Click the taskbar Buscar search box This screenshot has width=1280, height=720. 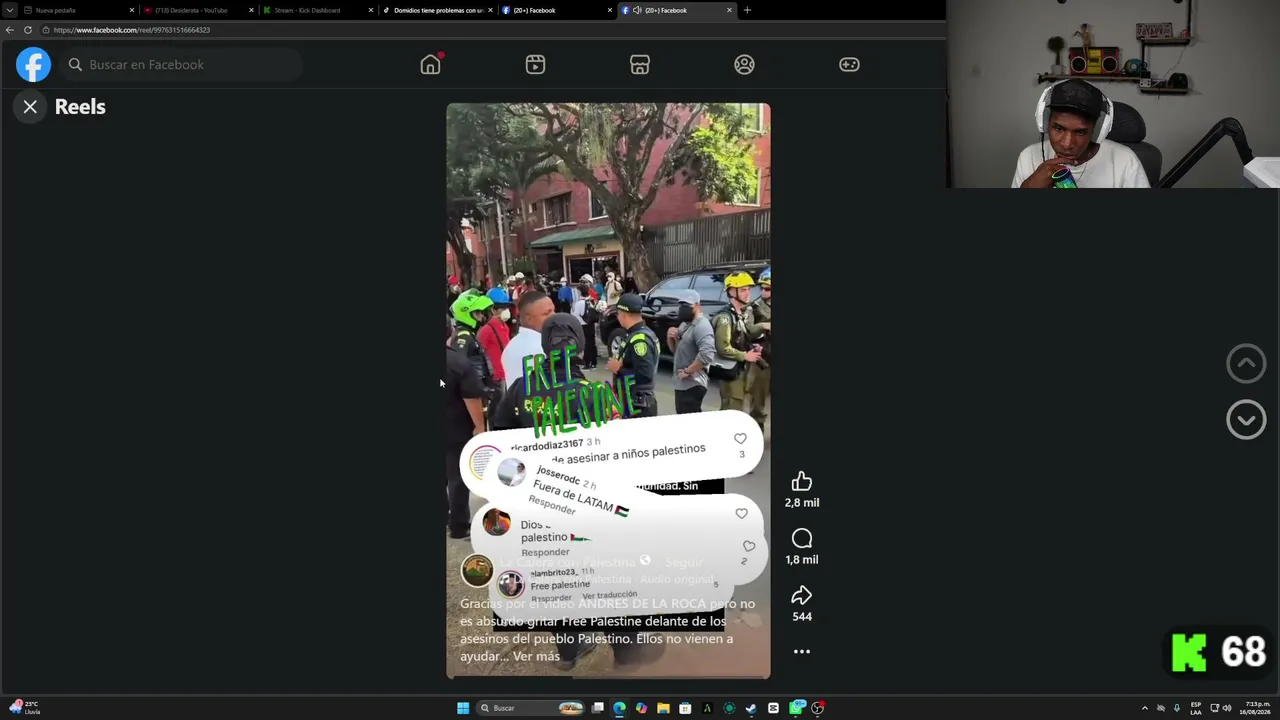pos(530,708)
